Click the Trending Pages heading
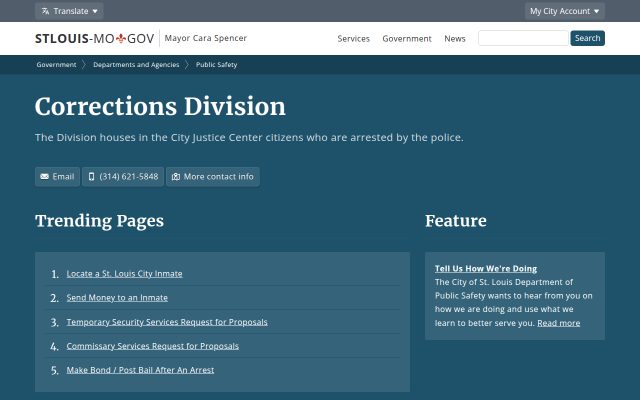This screenshot has height=400, width=640. tap(99, 221)
